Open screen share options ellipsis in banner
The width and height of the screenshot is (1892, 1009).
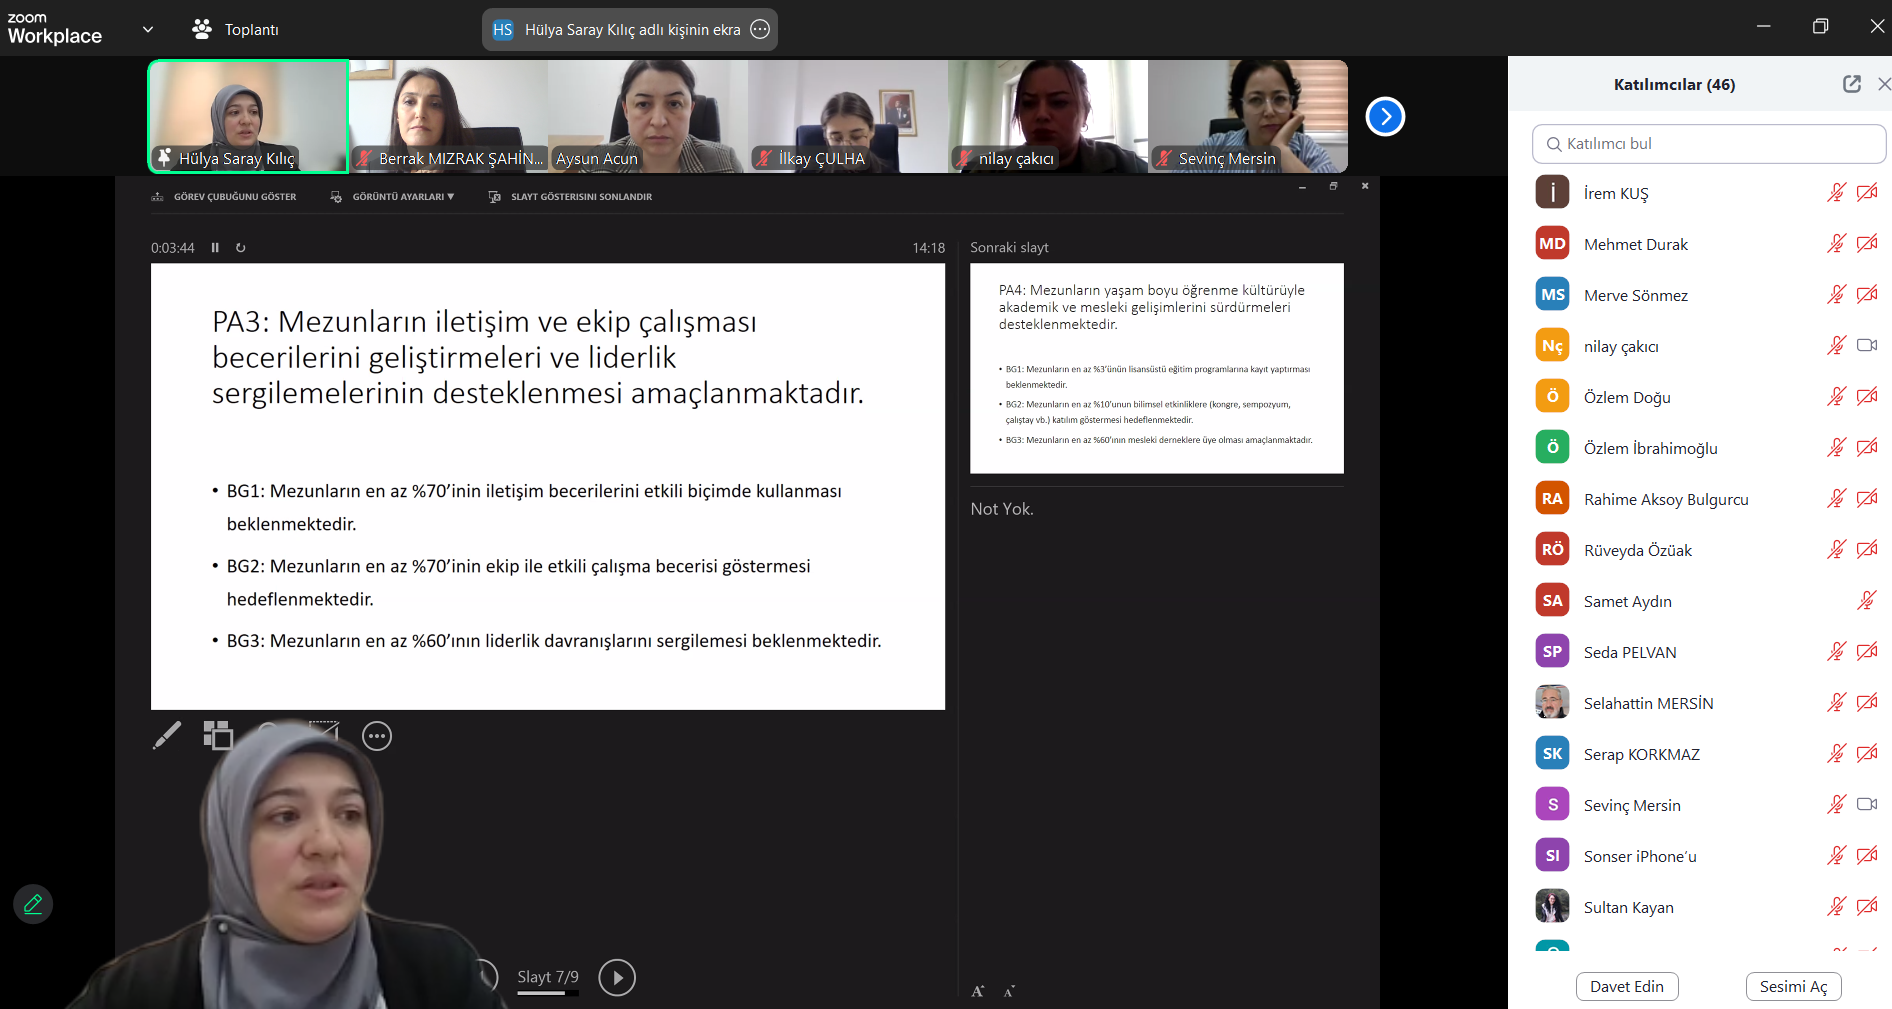(760, 30)
